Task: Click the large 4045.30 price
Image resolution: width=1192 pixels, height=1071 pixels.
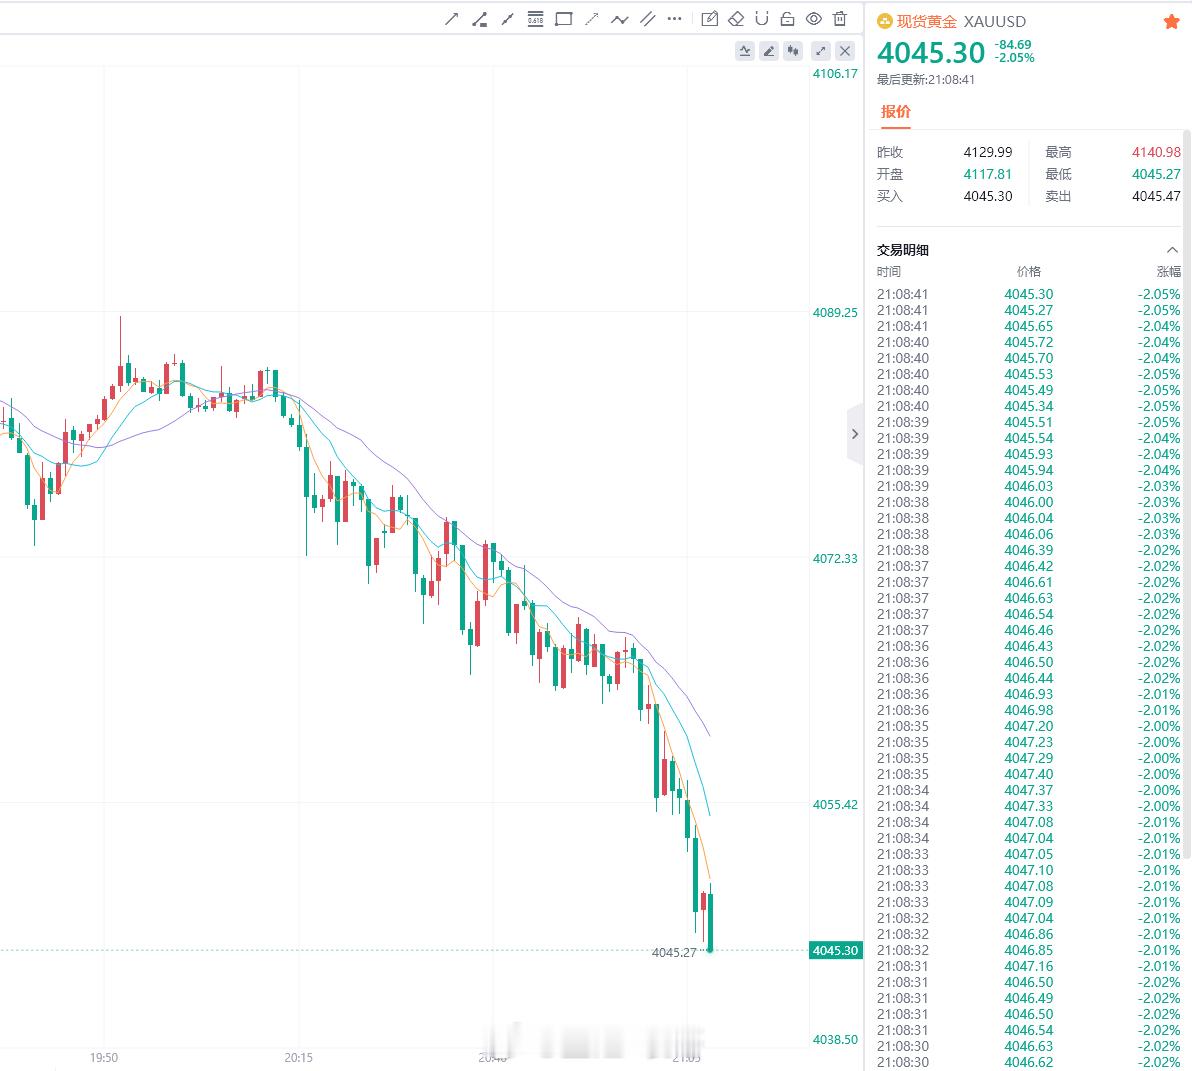Action: (931, 52)
